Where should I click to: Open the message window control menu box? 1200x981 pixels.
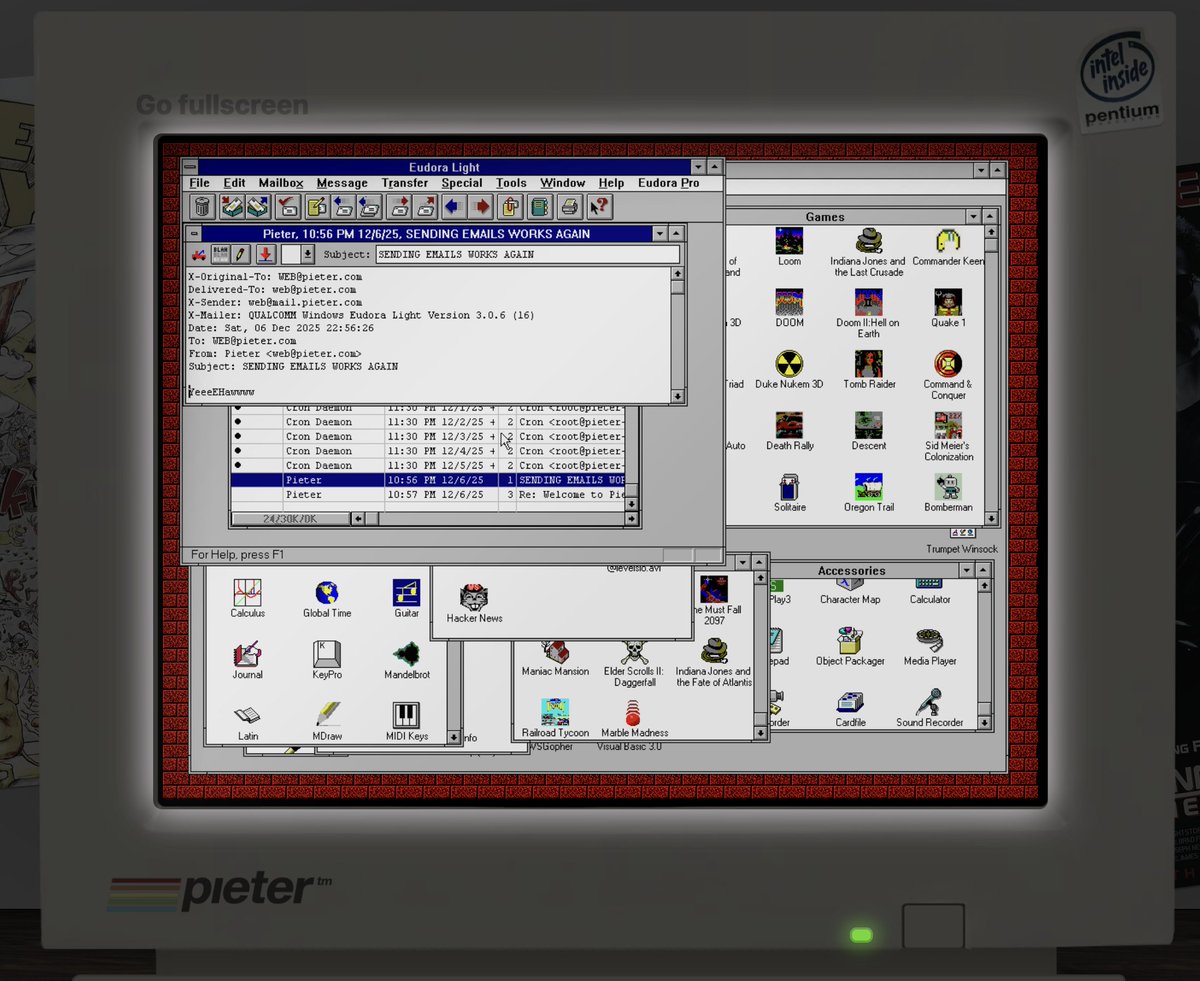pos(194,233)
